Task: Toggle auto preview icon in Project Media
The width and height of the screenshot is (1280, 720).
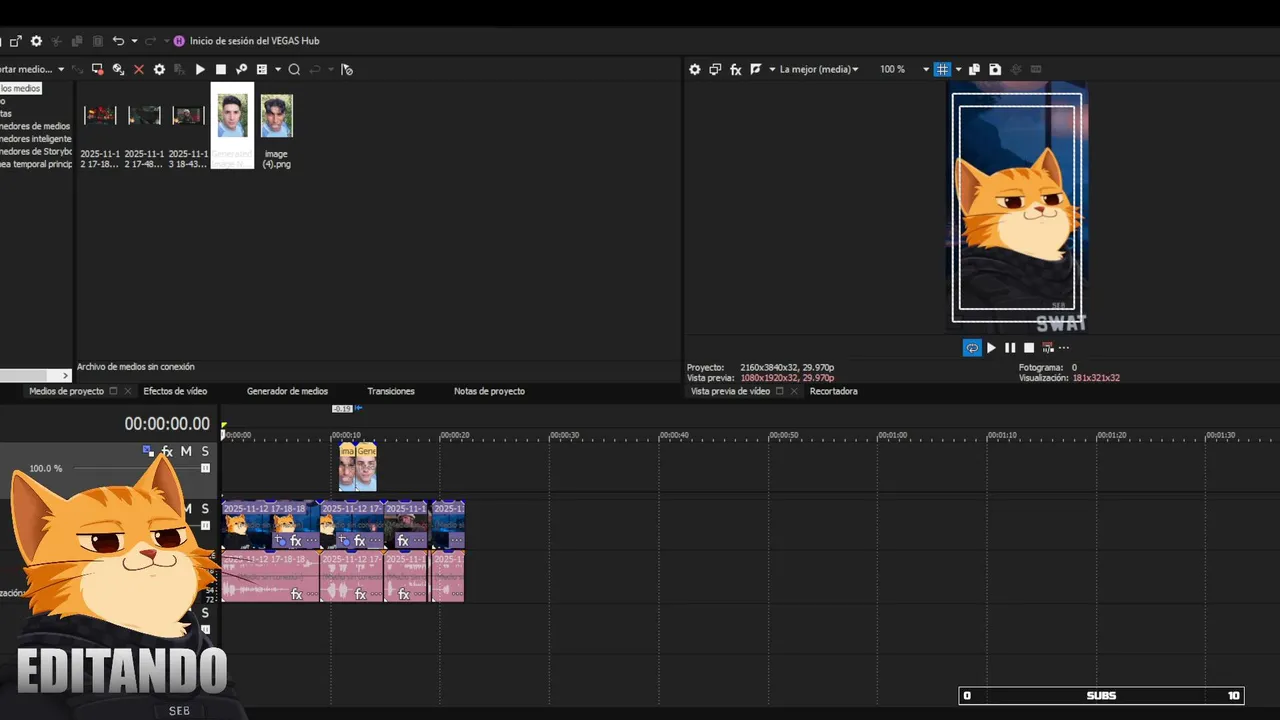Action: tap(241, 69)
